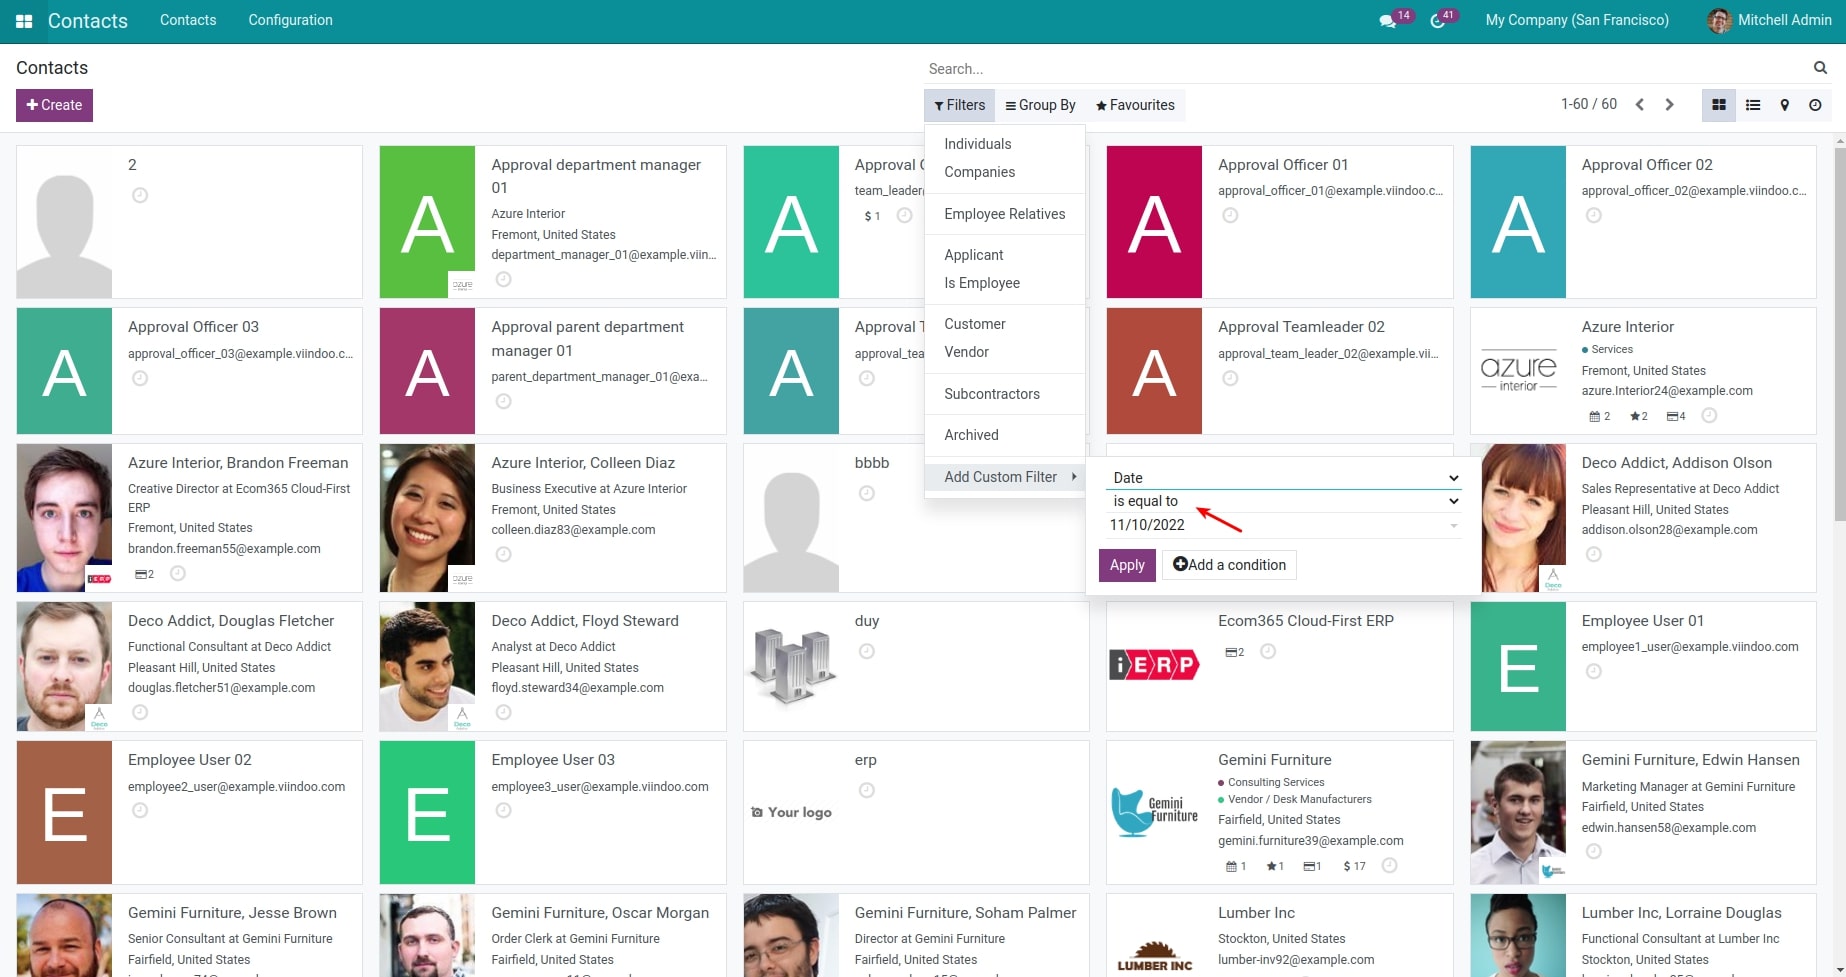Image resolution: width=1846 pixels, height=977 pixels.
Task: Open the 'is equal to' operator dropdown
Action: [x=1284, y=501]
